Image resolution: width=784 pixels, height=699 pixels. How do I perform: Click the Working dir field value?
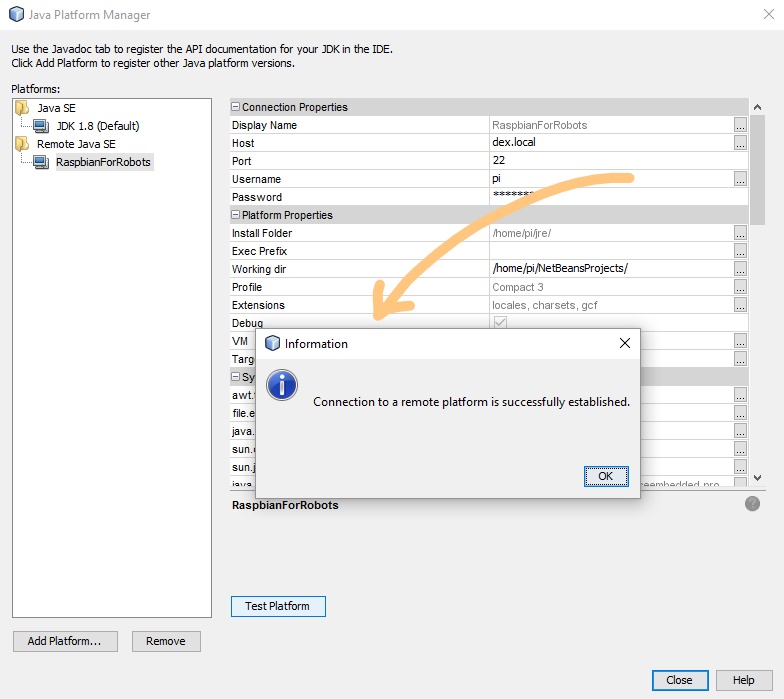pyautogui.click(x=612, y=268)
